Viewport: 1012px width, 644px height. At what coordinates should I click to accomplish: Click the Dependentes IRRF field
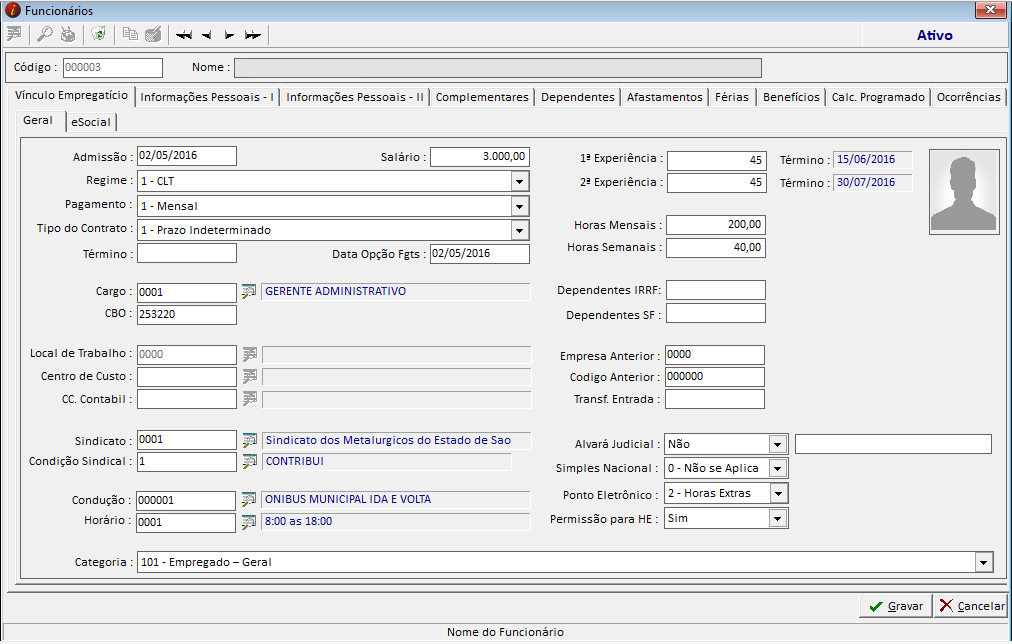[716, 290]
